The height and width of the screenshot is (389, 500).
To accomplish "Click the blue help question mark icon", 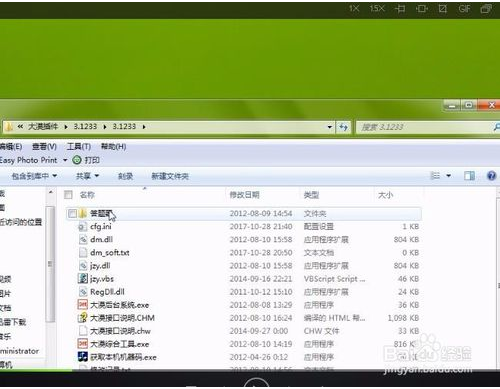I will (x=491, y=176).
